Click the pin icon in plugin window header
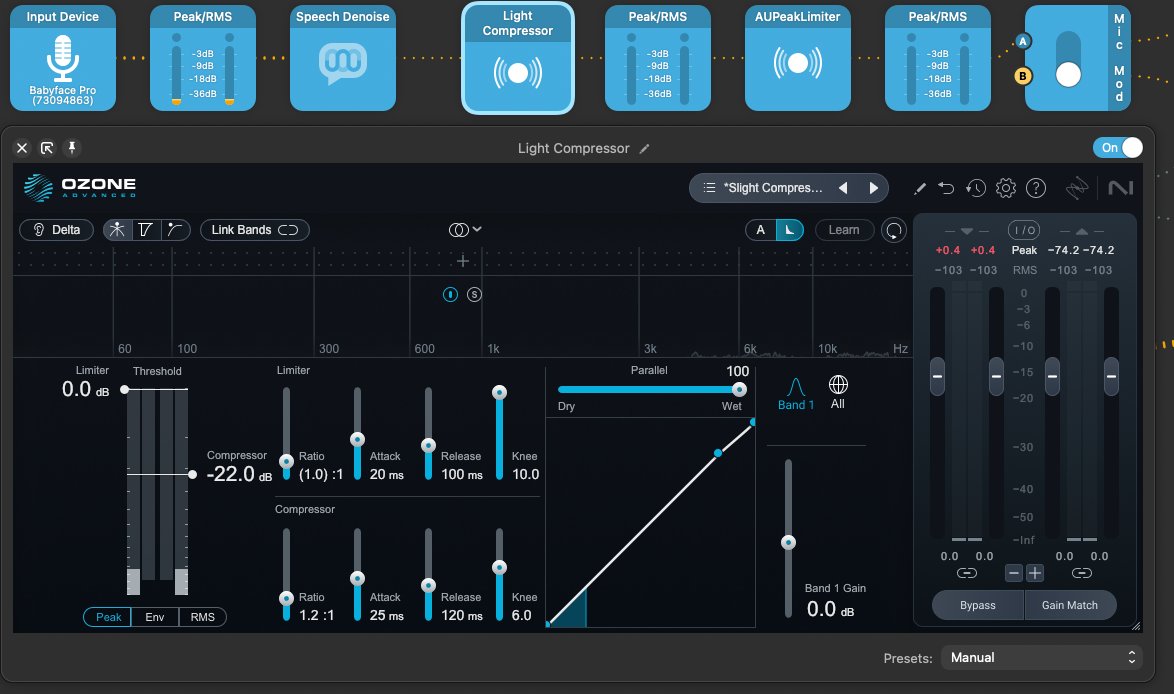The height and width of the screenshot is (694, 1174). point(72,147)
